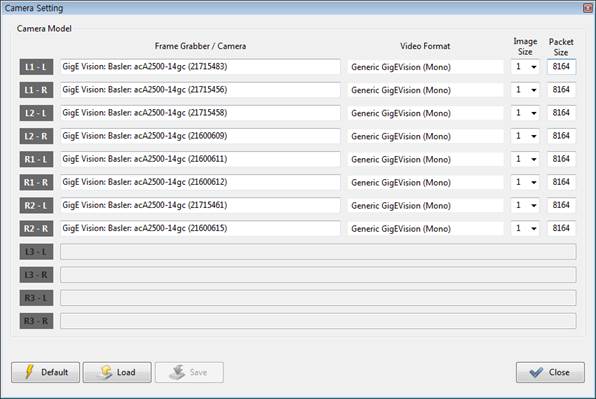Viewport: 596px width, 399px height.
Task: Select the R2 - L camera label
Action: coord(36,206)
